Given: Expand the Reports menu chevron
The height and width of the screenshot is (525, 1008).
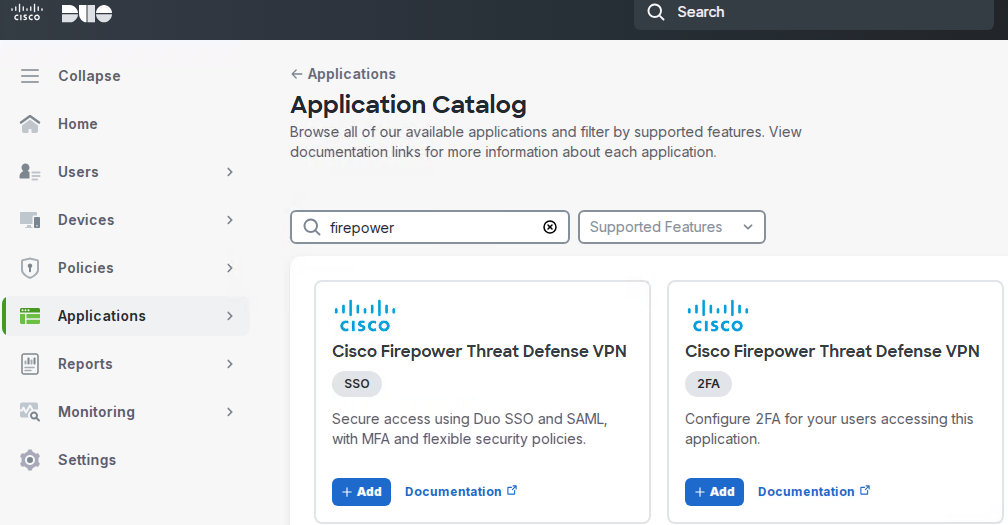Looking at the screenshot, I should coord(230,364).
